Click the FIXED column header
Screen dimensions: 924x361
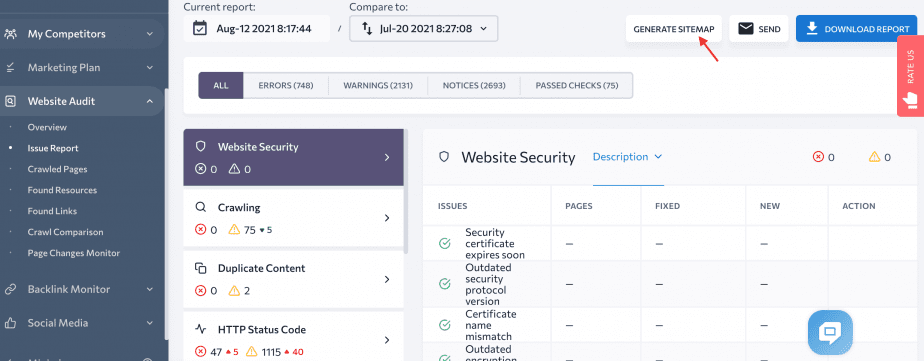[668, 206]
